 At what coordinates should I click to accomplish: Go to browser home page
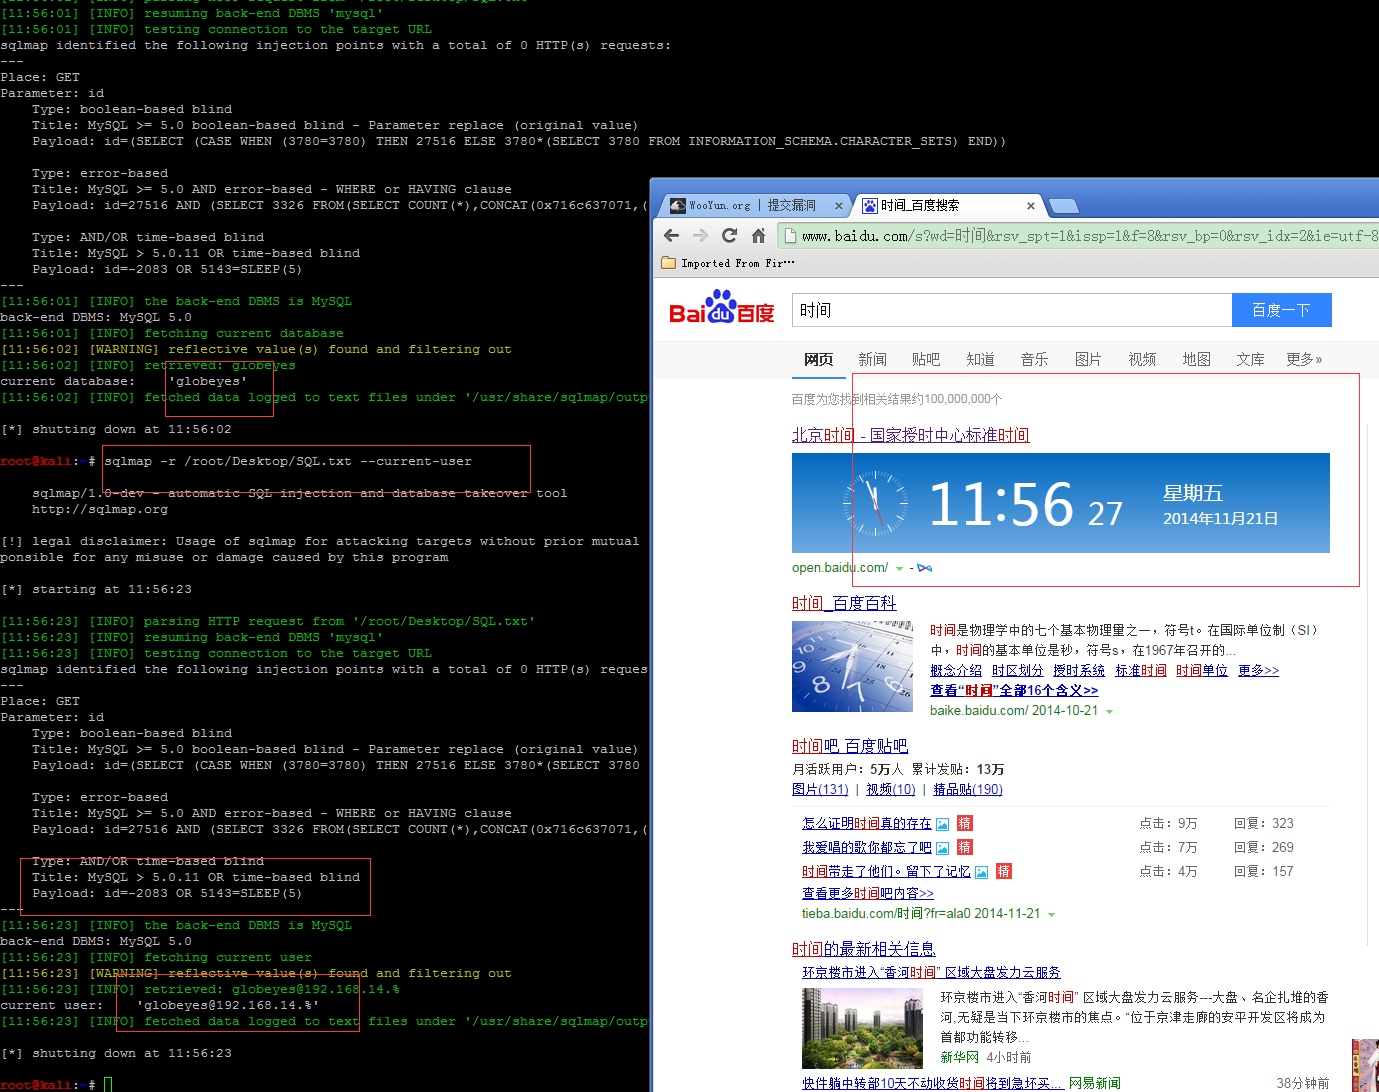758,236
